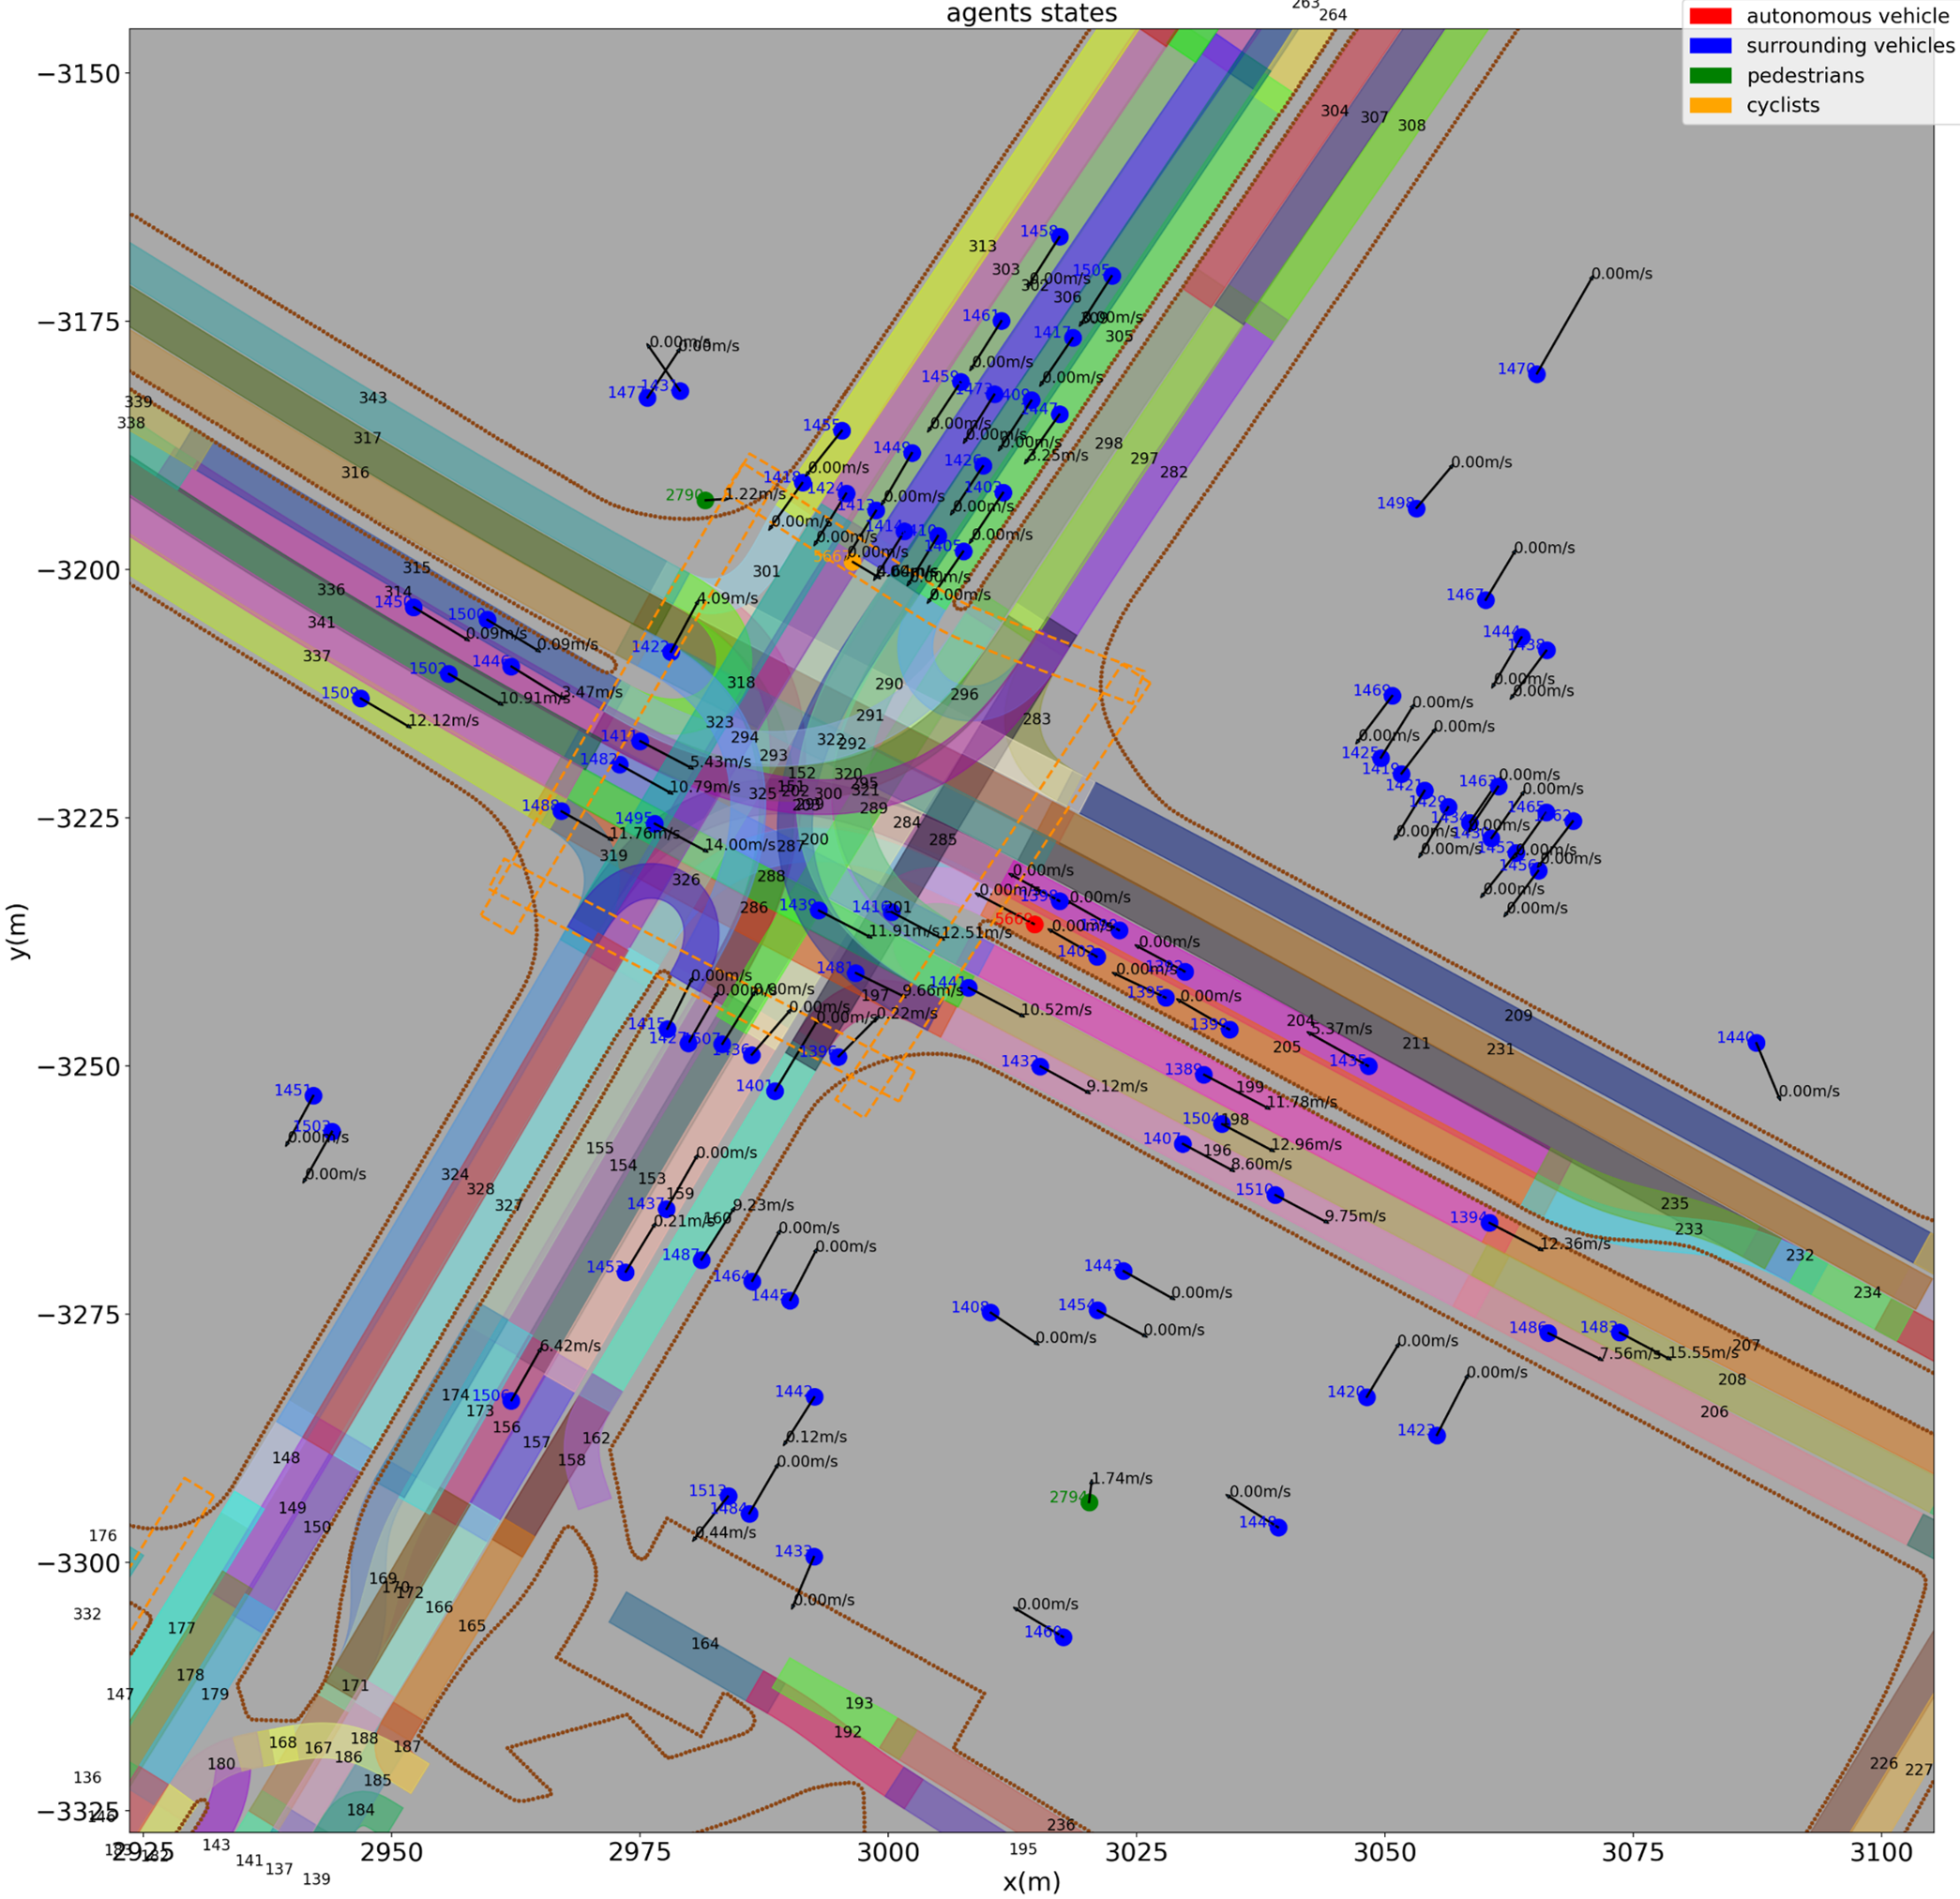Select green pedestrian marker 2790
The width and height of the screenshot is (1960, 1899).
coord(705,500)
